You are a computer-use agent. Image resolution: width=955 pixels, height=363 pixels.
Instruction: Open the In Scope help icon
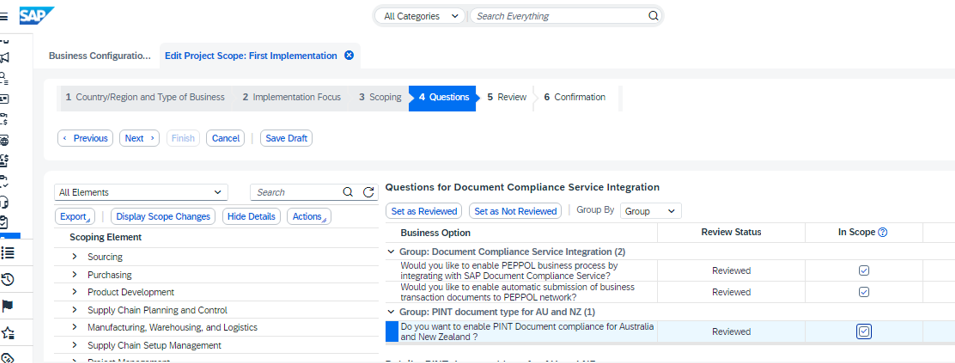point(883,232)
